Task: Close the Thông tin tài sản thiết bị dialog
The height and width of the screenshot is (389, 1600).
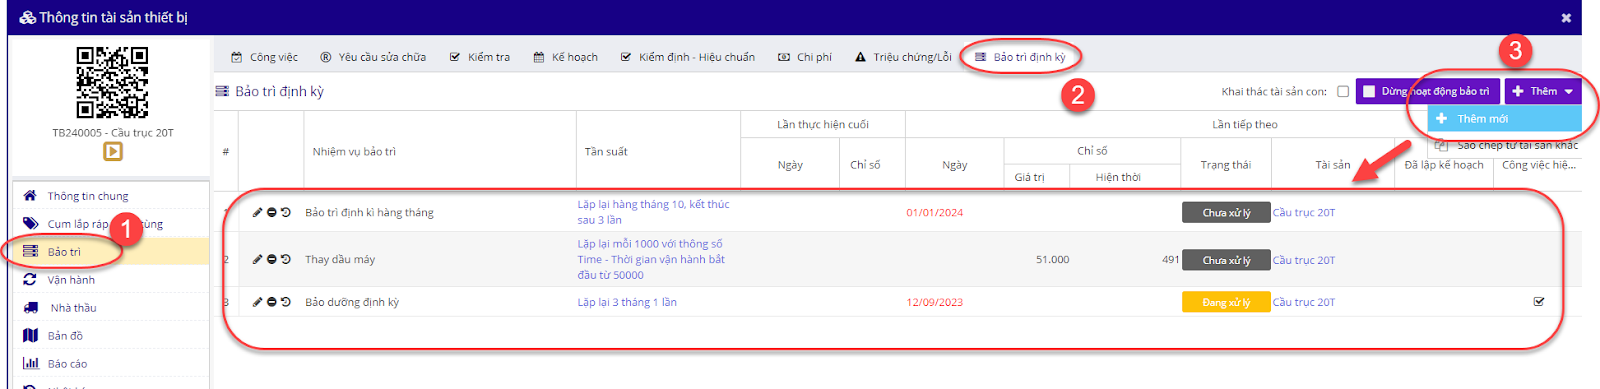Action: [x=1566, y=17]
